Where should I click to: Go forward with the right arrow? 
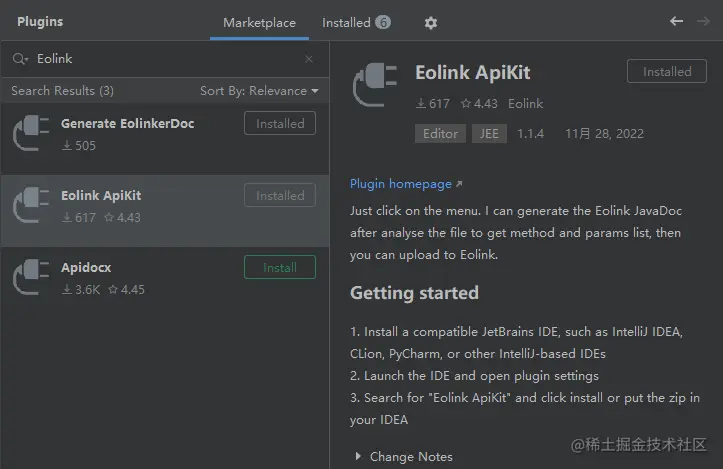click(x=703, y=21)
